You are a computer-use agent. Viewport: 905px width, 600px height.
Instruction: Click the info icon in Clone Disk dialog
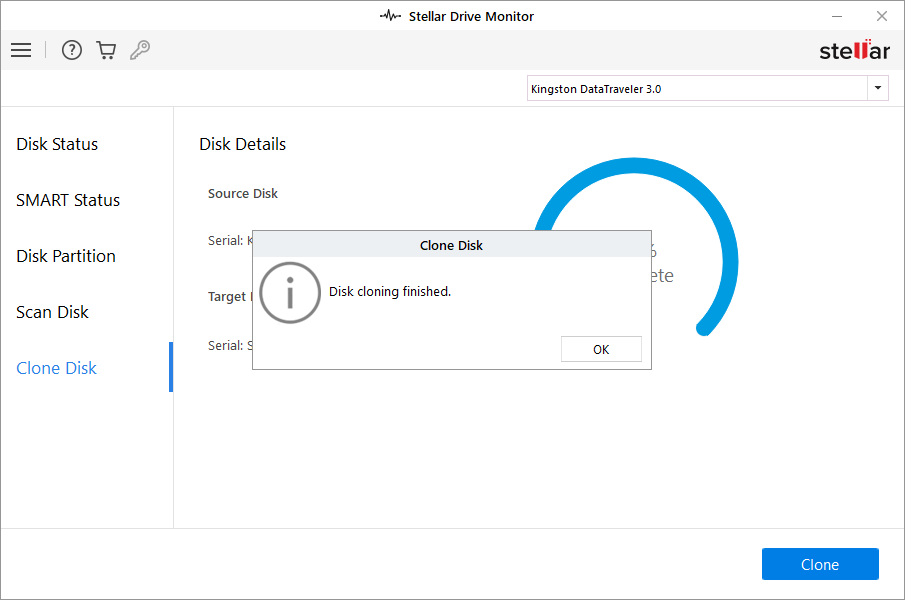290,292
